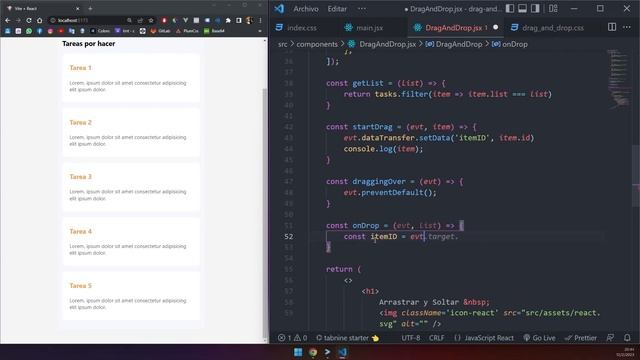
Task: Open the Archivo menu
Action: 306,9
